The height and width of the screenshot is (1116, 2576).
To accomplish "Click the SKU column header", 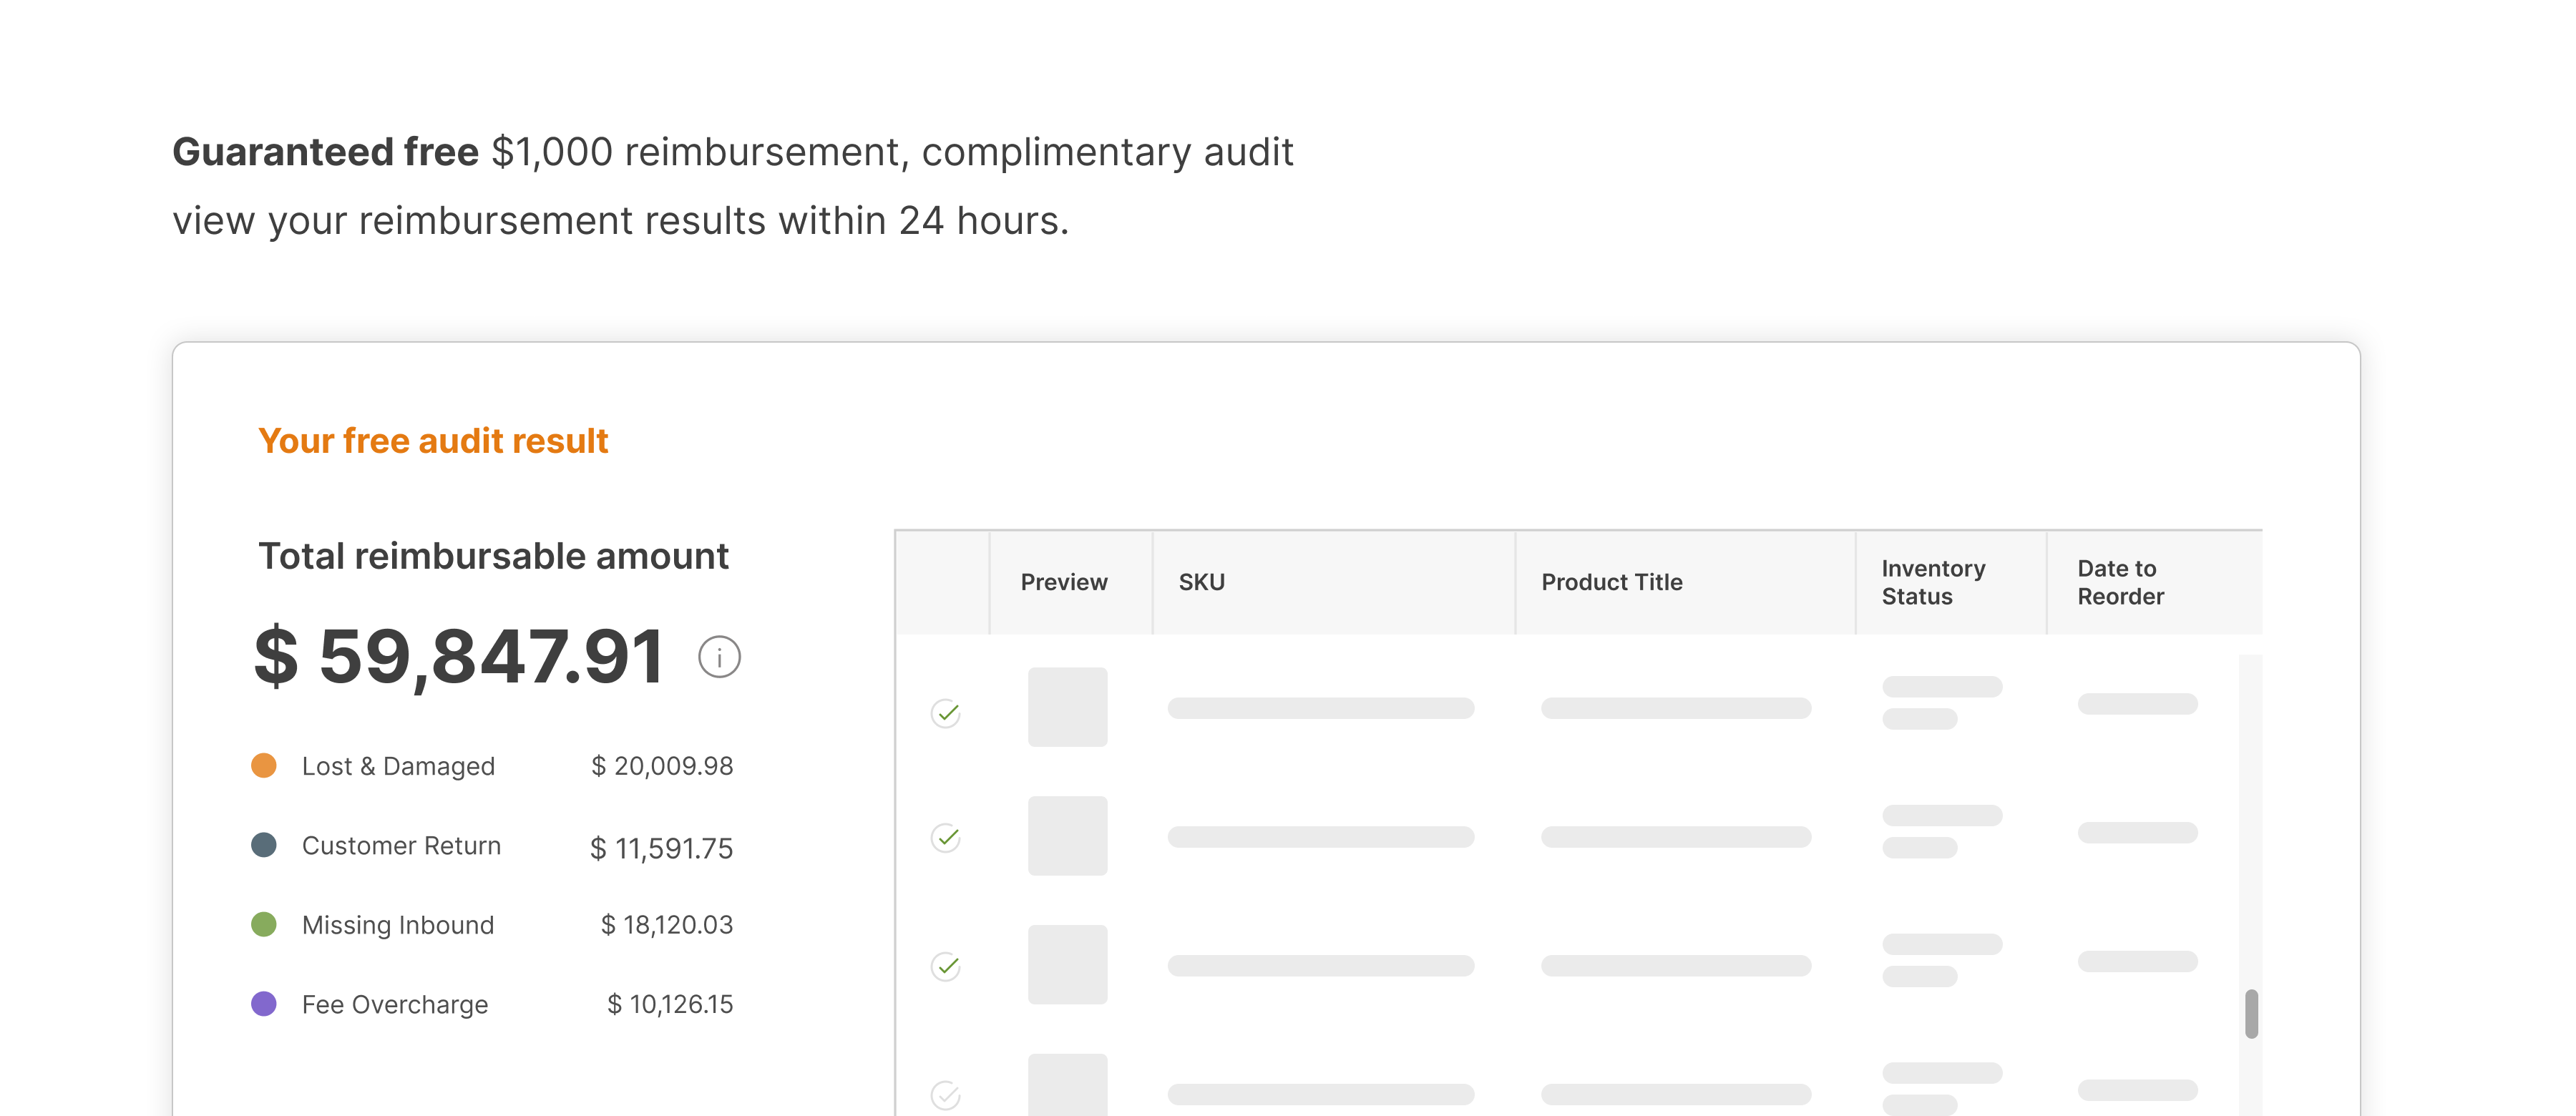I will (x=1201, y=582).
